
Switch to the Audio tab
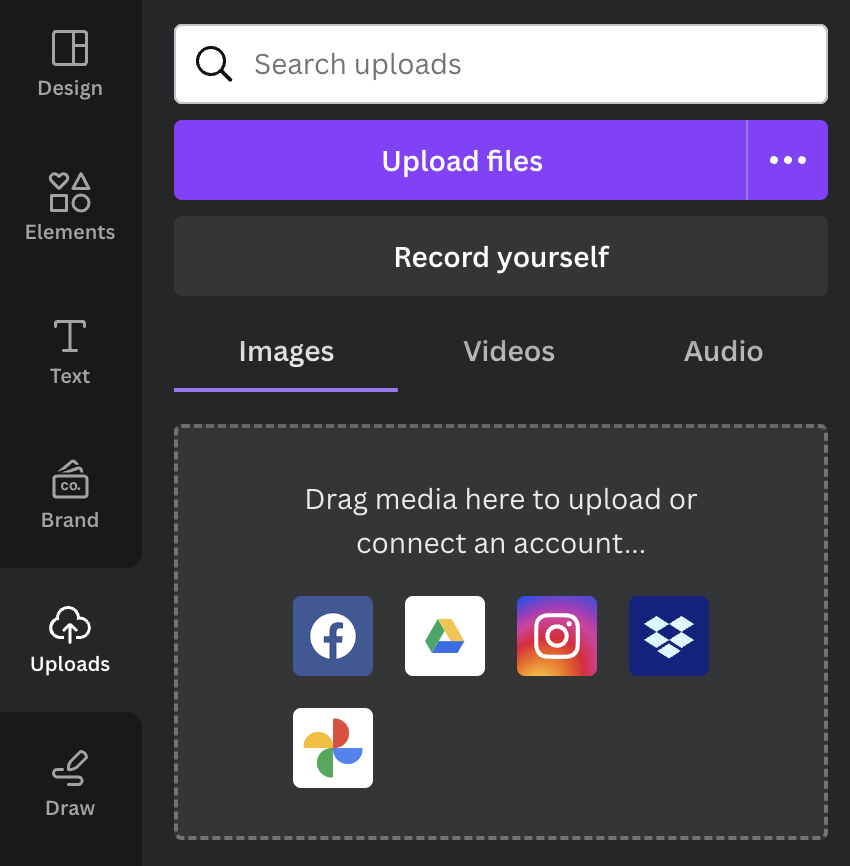click(x=723, y=352)
